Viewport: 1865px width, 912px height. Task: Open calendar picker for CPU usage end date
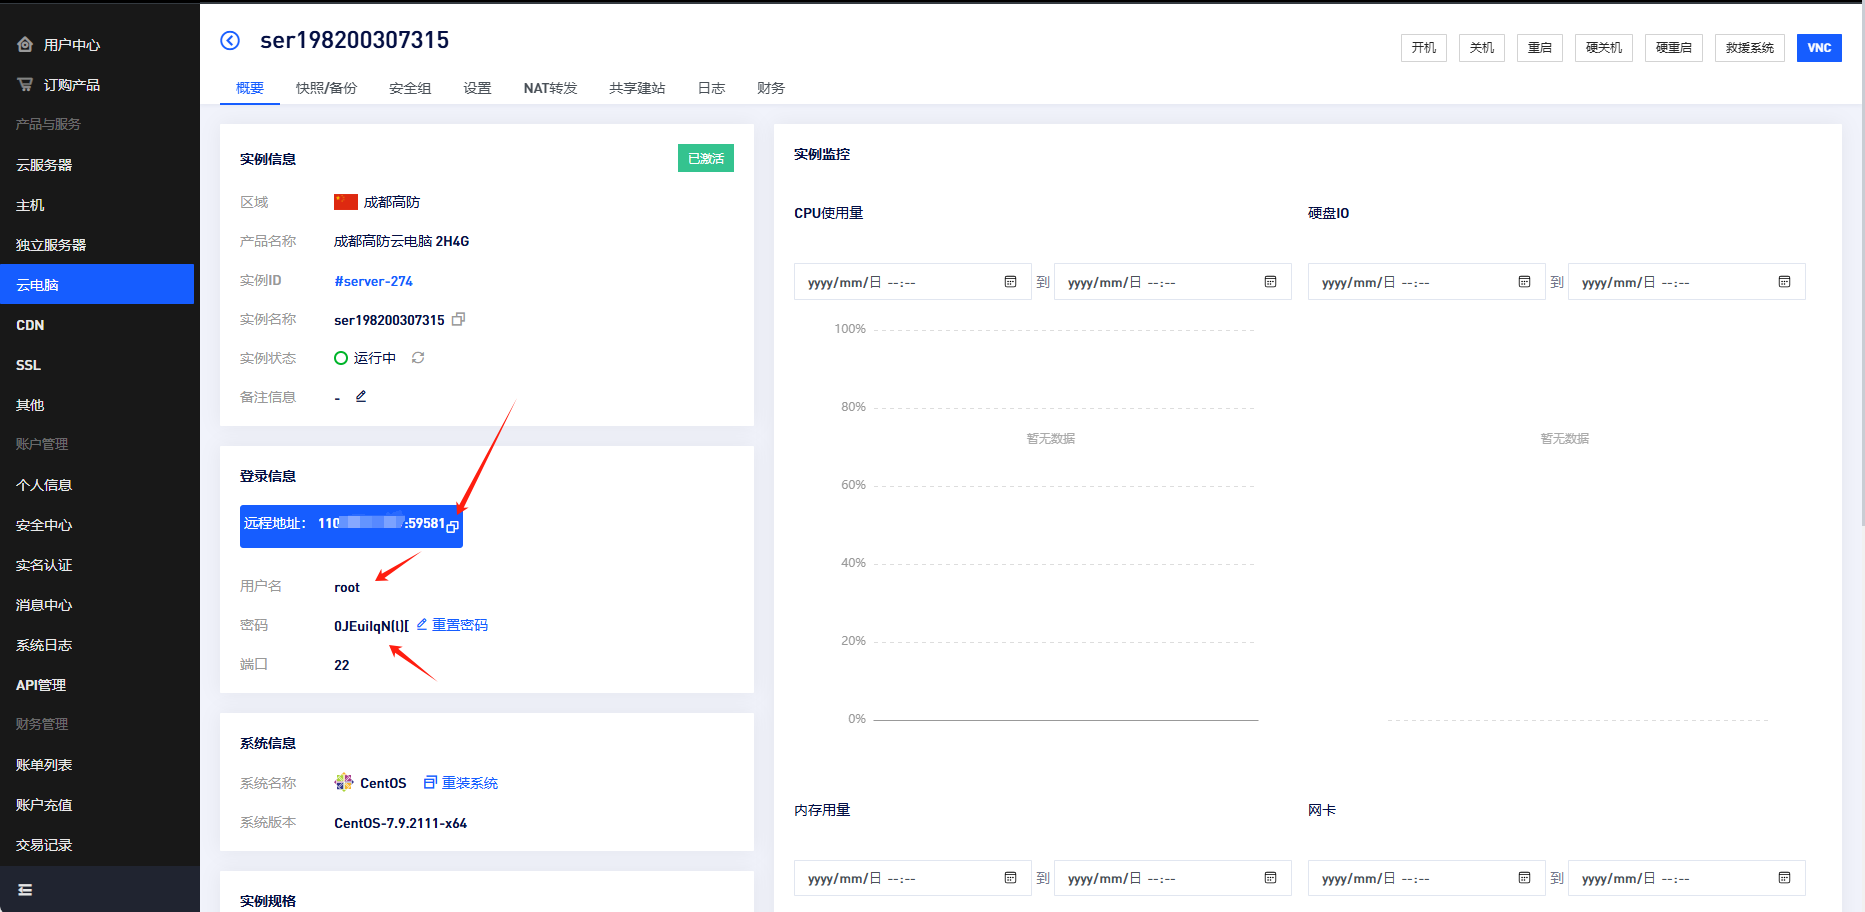[x=1270, y=282]
